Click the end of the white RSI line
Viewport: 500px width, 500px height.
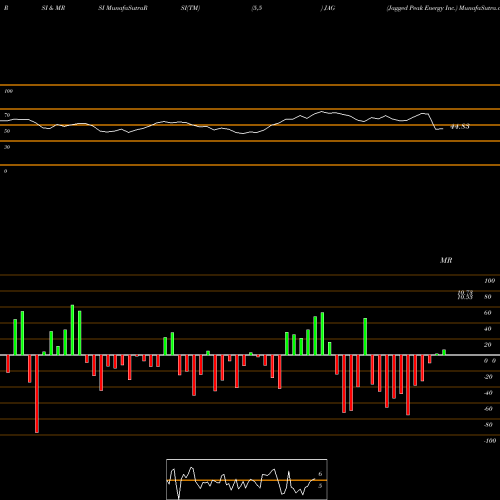click(x=442, y=129)
